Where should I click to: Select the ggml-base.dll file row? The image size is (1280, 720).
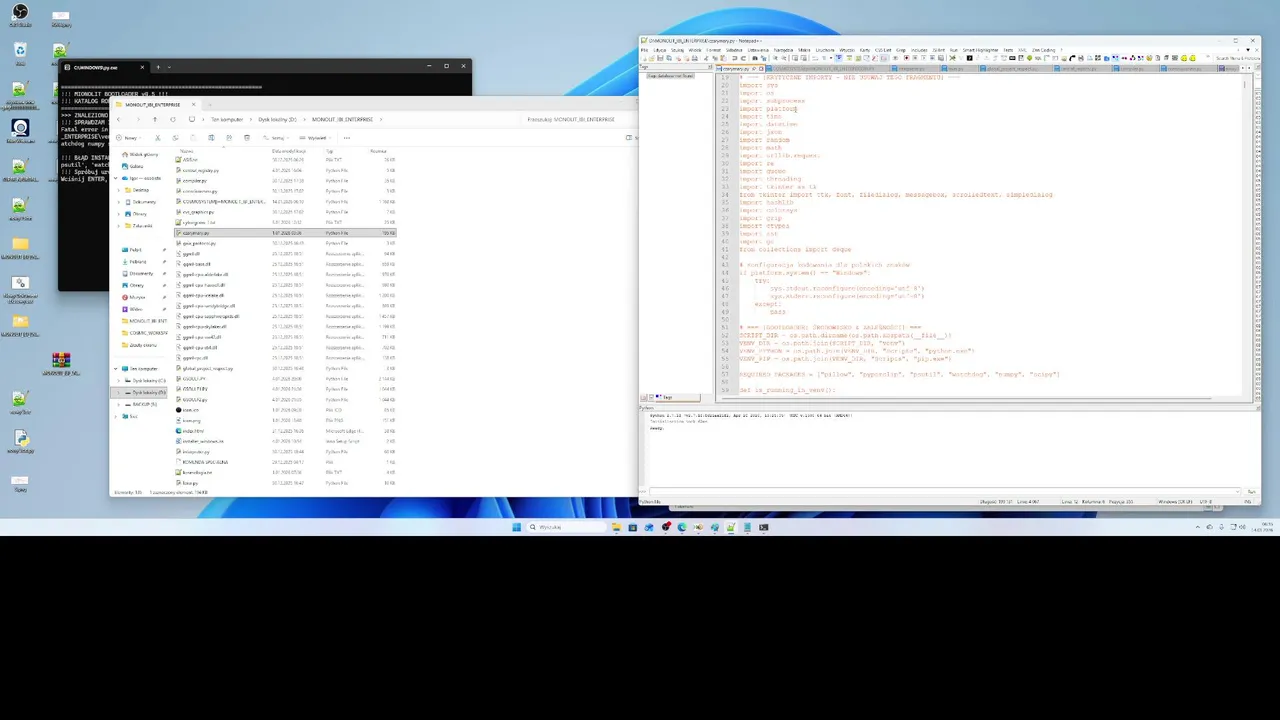coord(286,264)
